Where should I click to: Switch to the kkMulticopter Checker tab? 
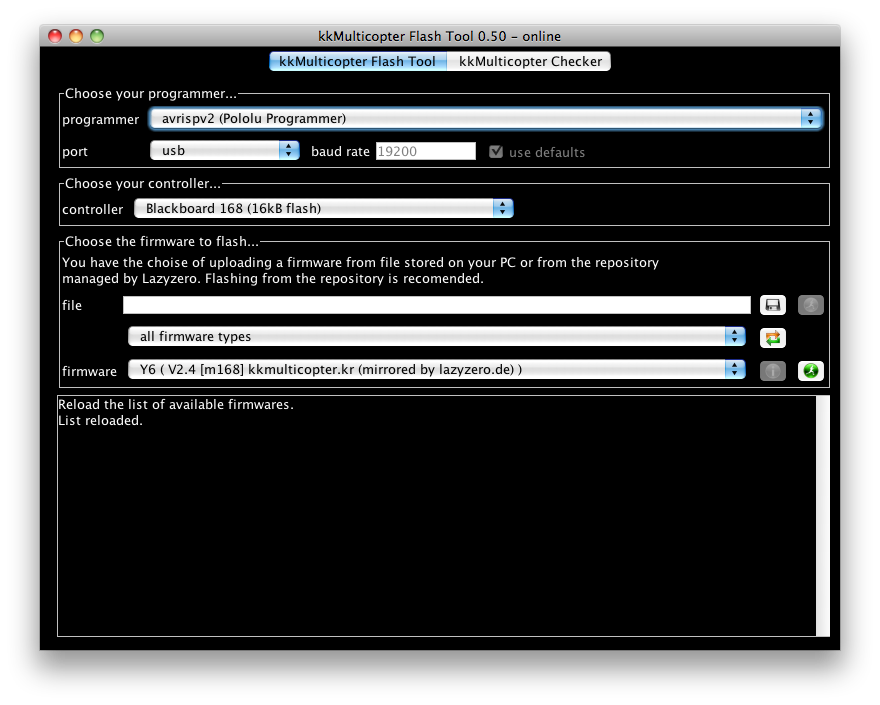530,61
